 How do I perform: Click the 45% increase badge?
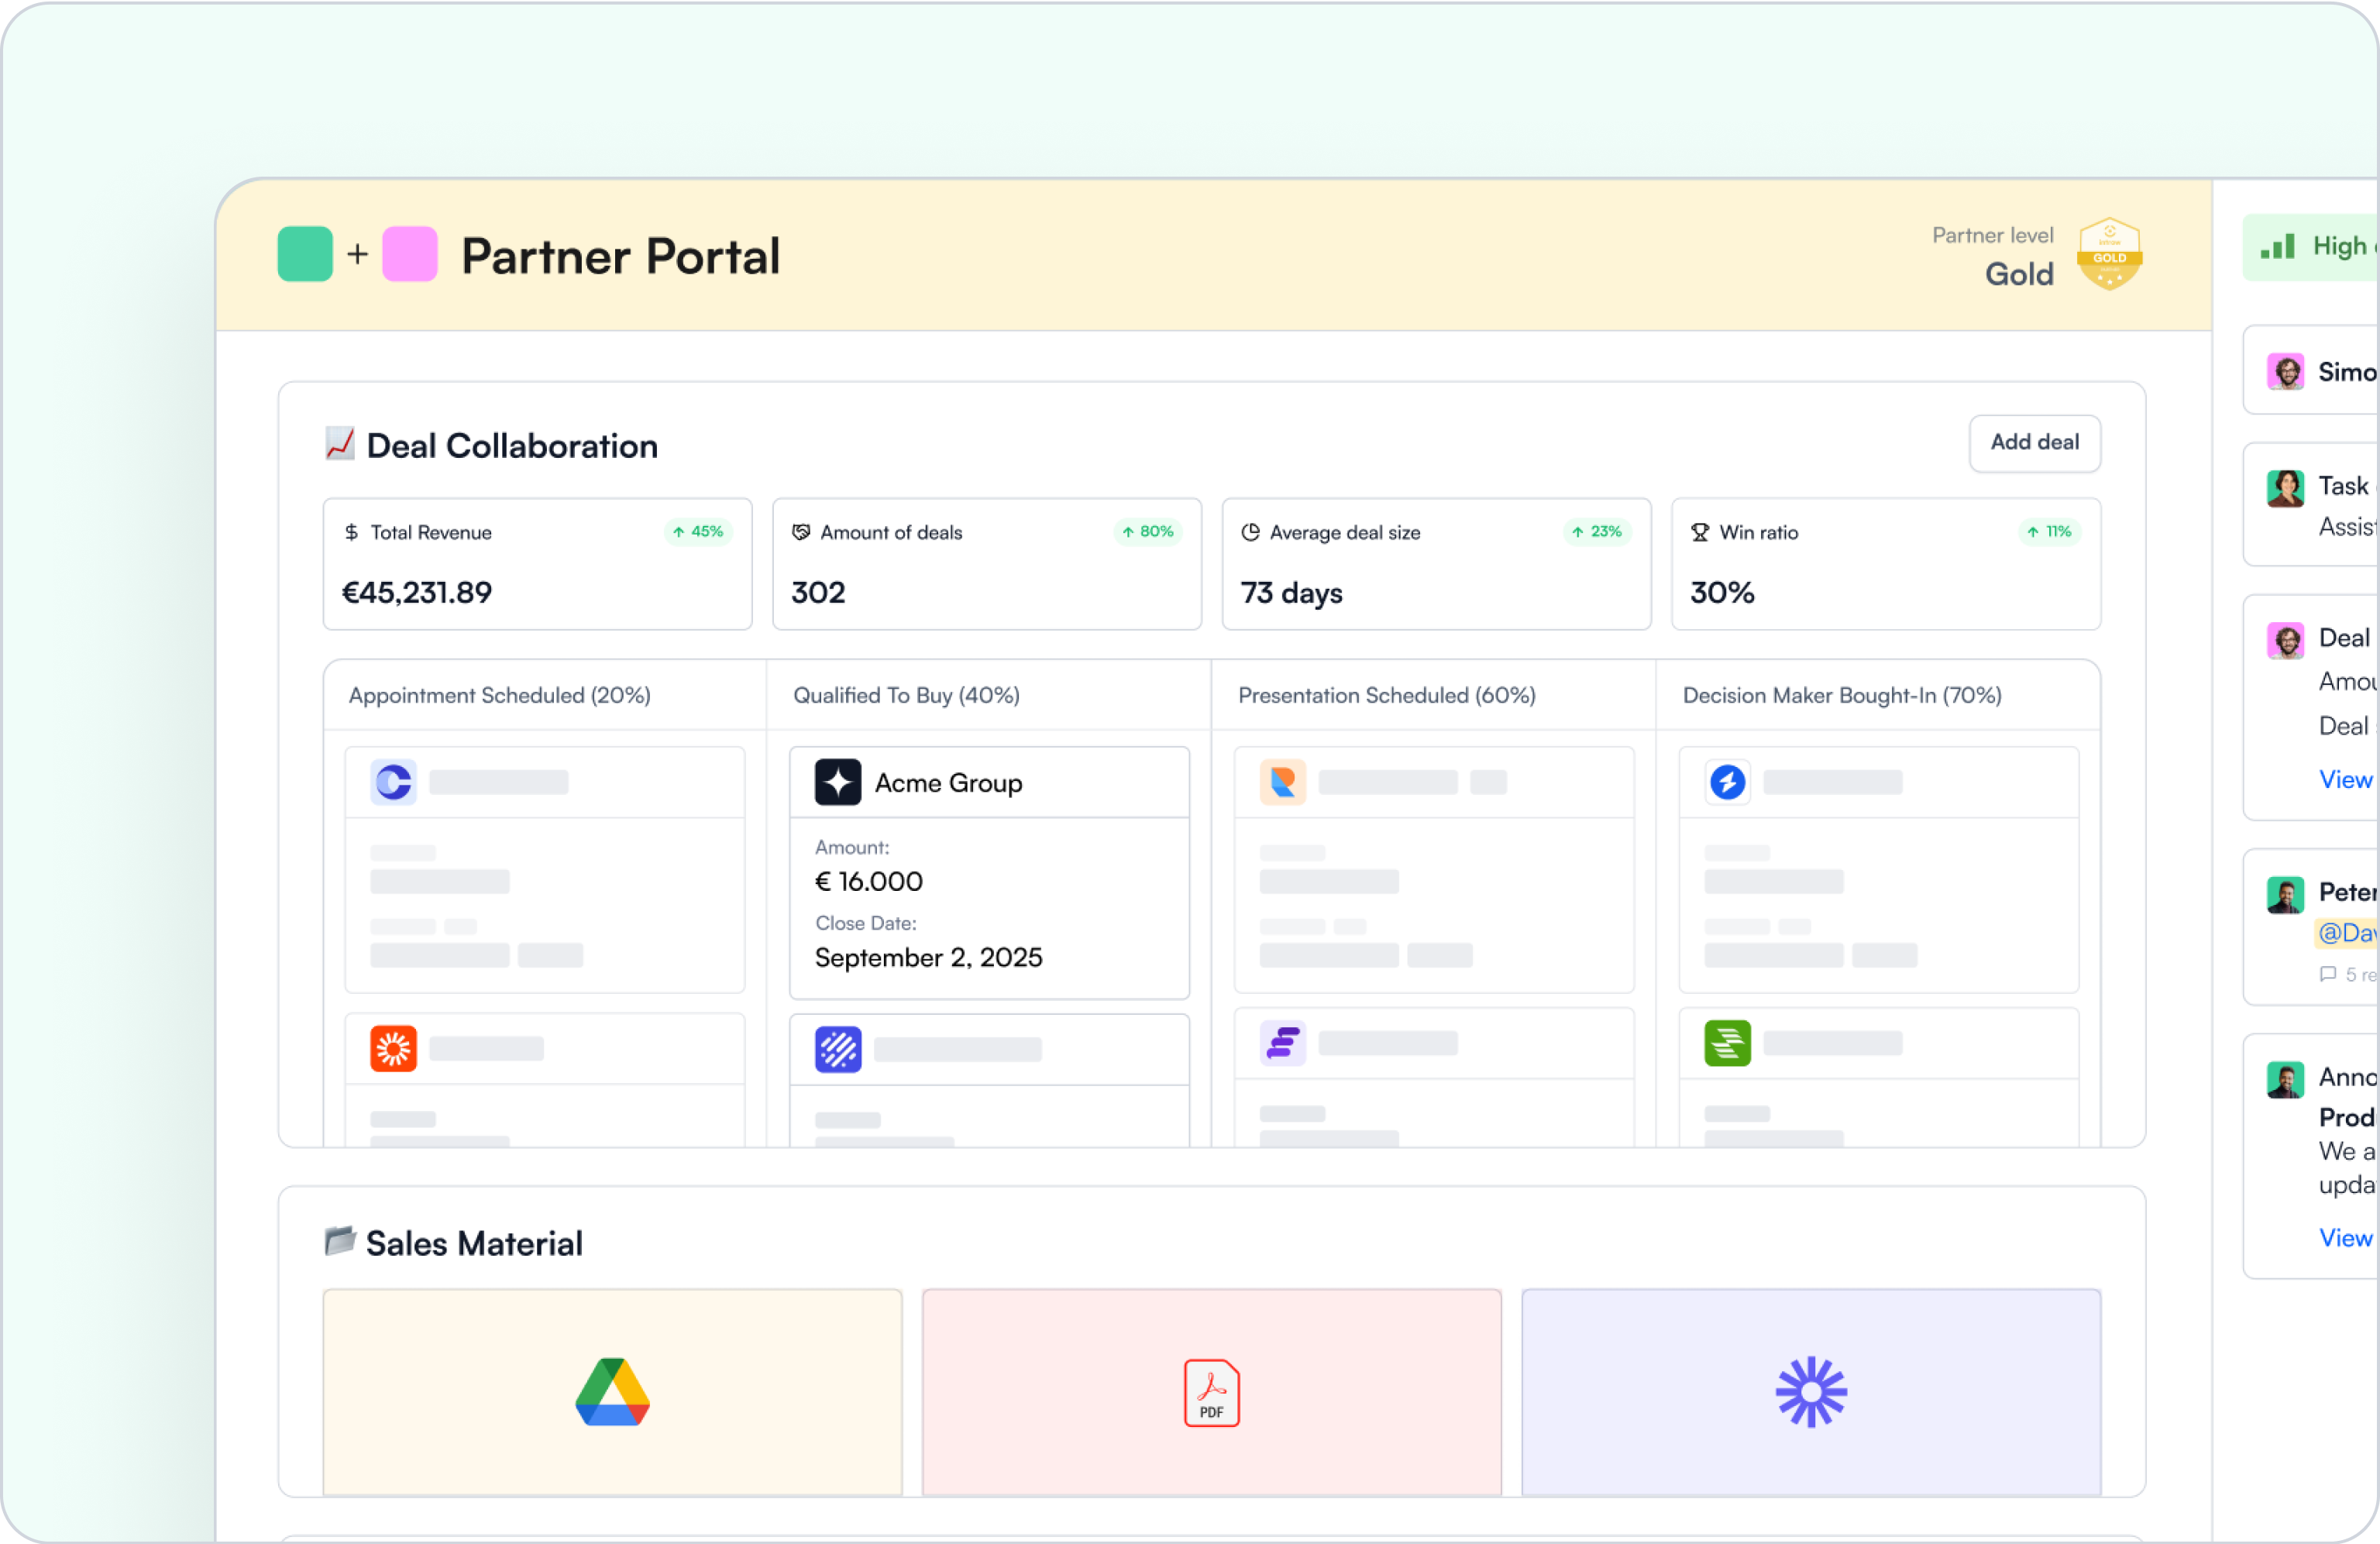(x=698, y=532)
